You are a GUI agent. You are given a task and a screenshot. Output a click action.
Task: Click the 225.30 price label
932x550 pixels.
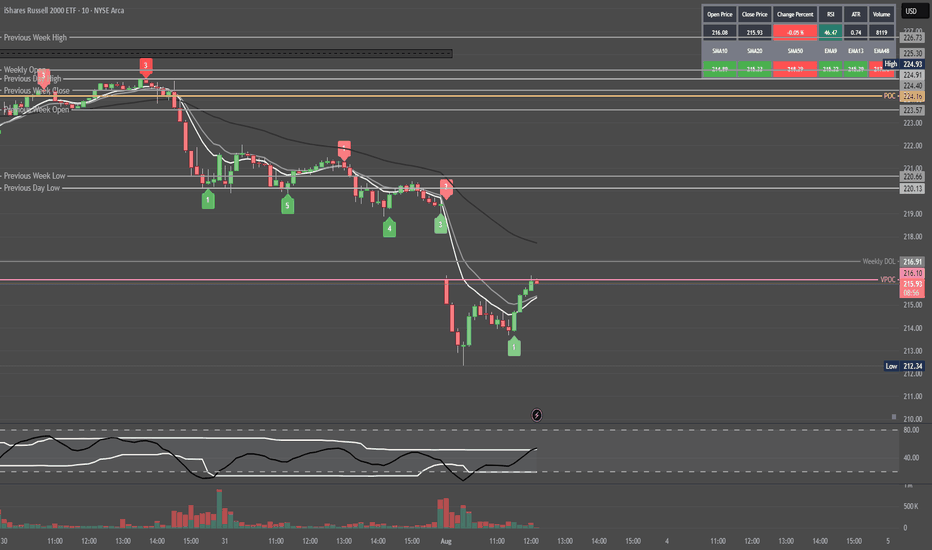coord(912,54)
